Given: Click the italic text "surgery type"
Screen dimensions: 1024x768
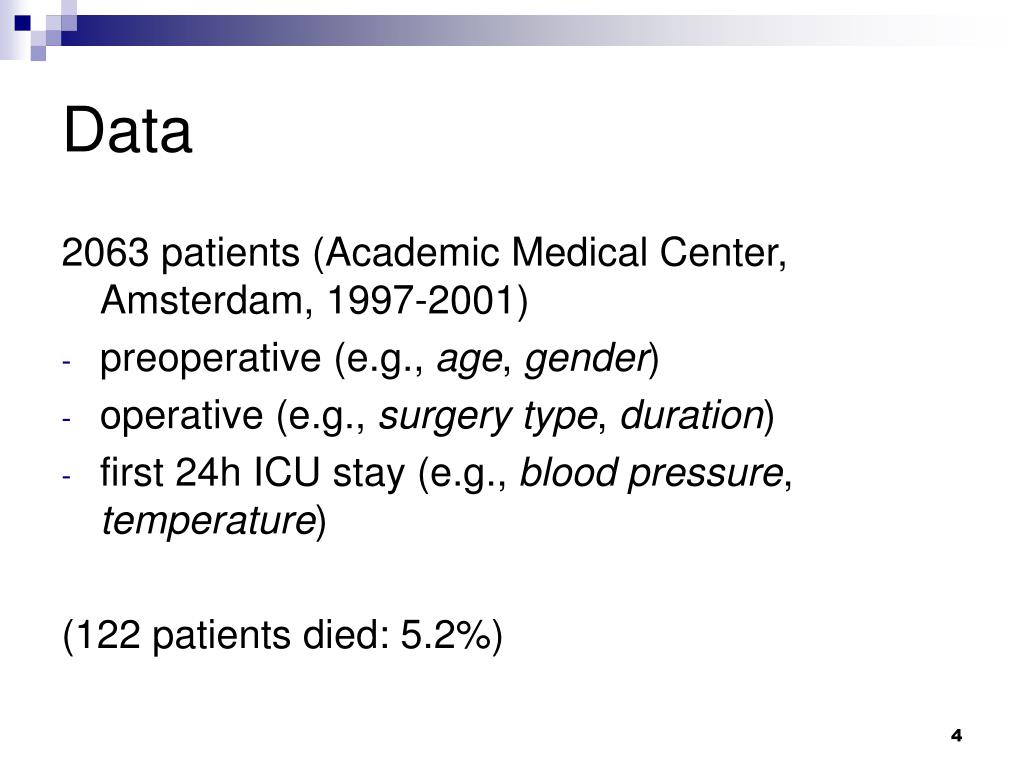Looking at the screenshot, I should [488, 417].
